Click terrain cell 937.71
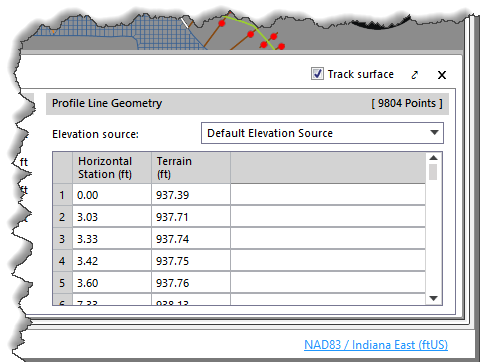 coord(191,217)
